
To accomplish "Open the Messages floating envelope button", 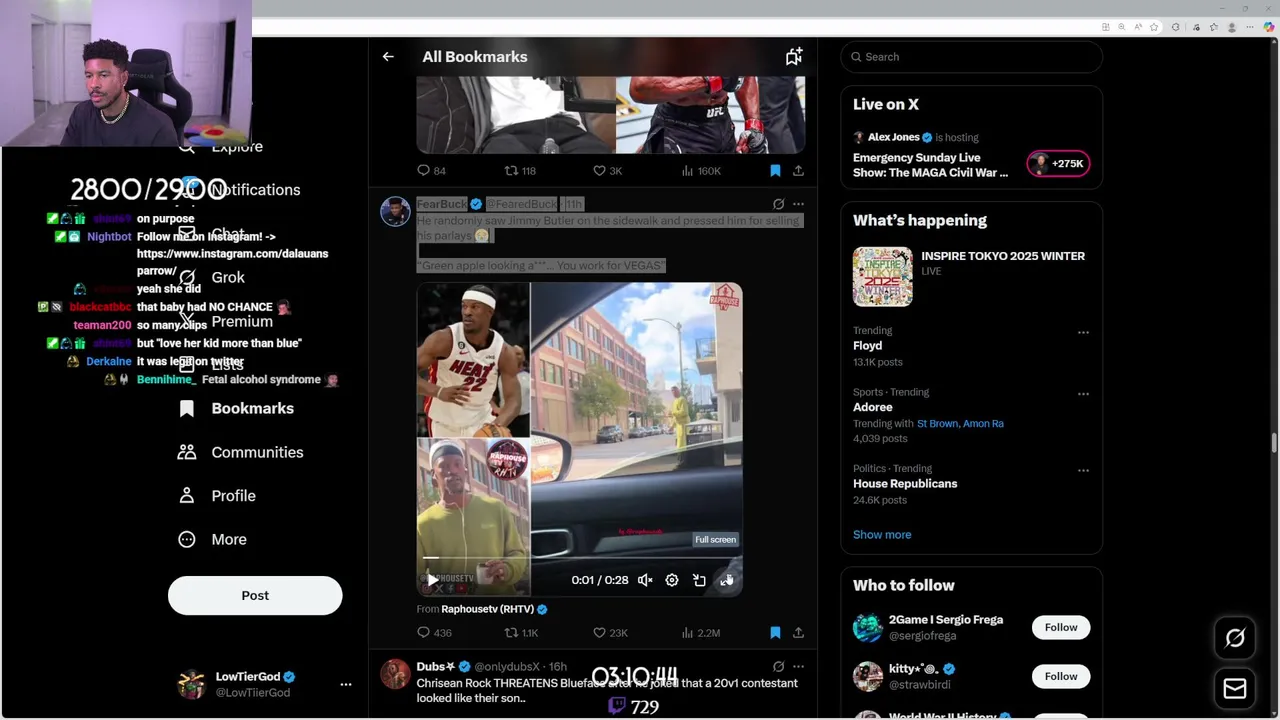I will click(1235, 688).
